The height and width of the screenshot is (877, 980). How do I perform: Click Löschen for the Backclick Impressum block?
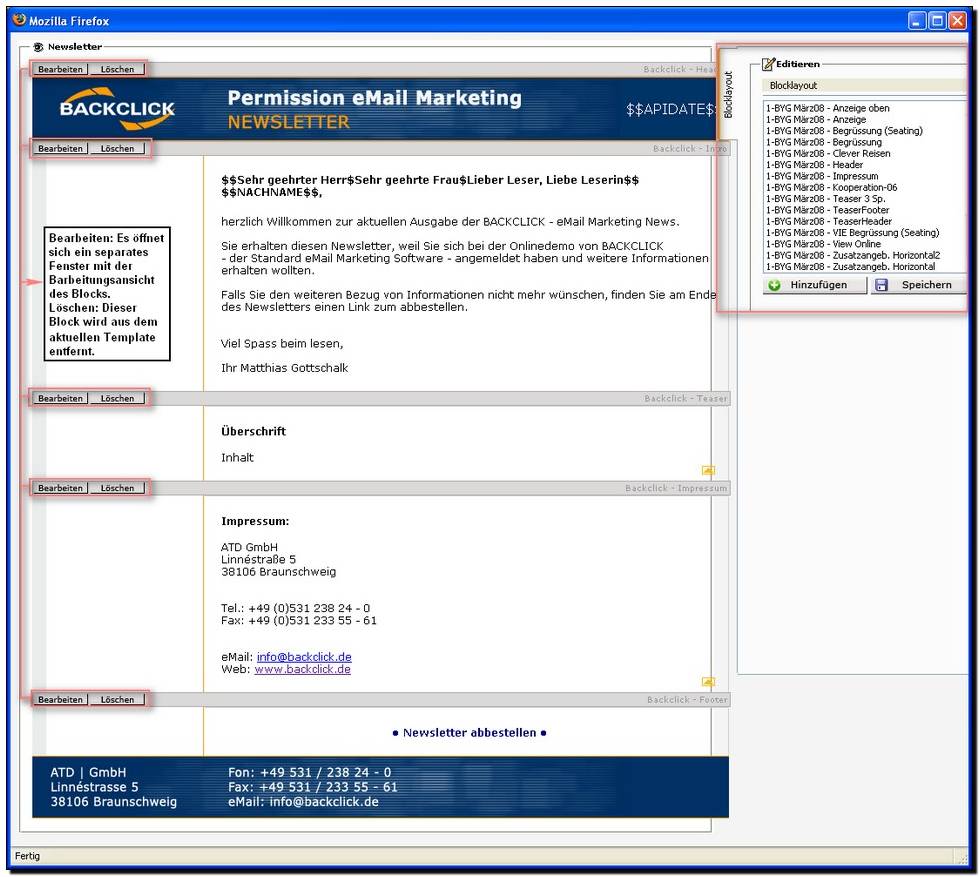117,488
